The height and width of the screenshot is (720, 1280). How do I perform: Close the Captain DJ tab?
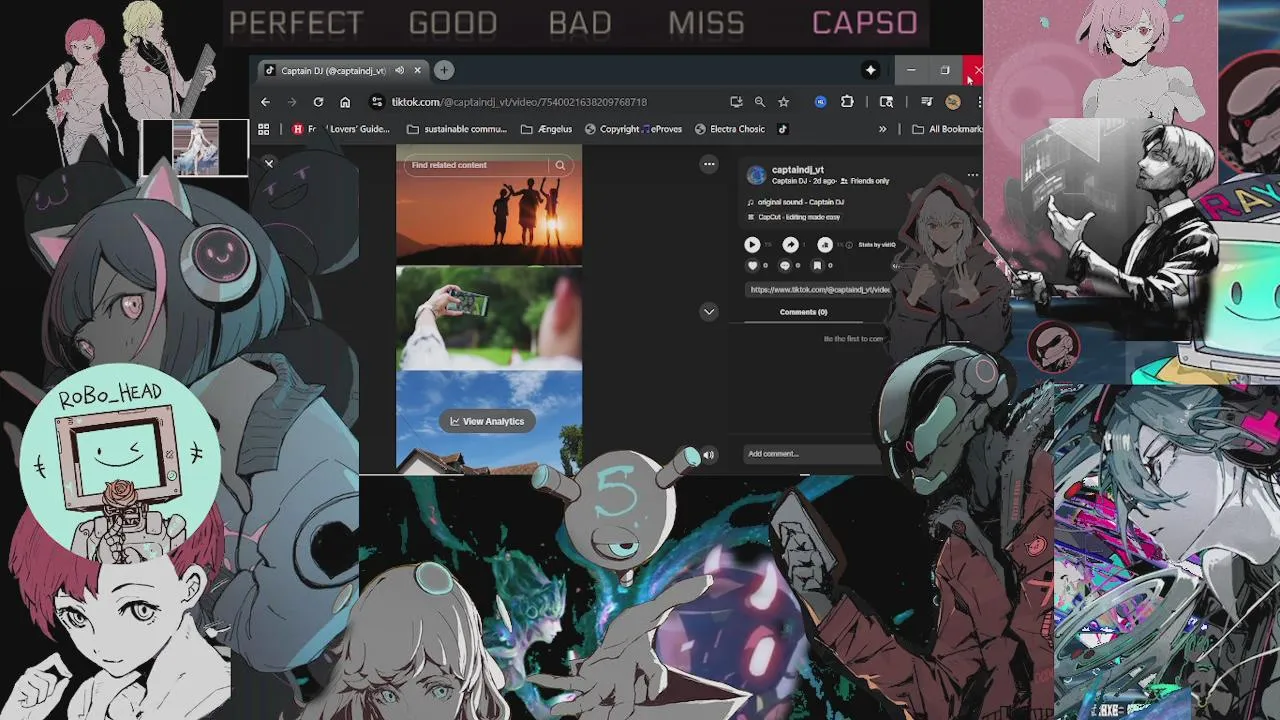(418, 71)
